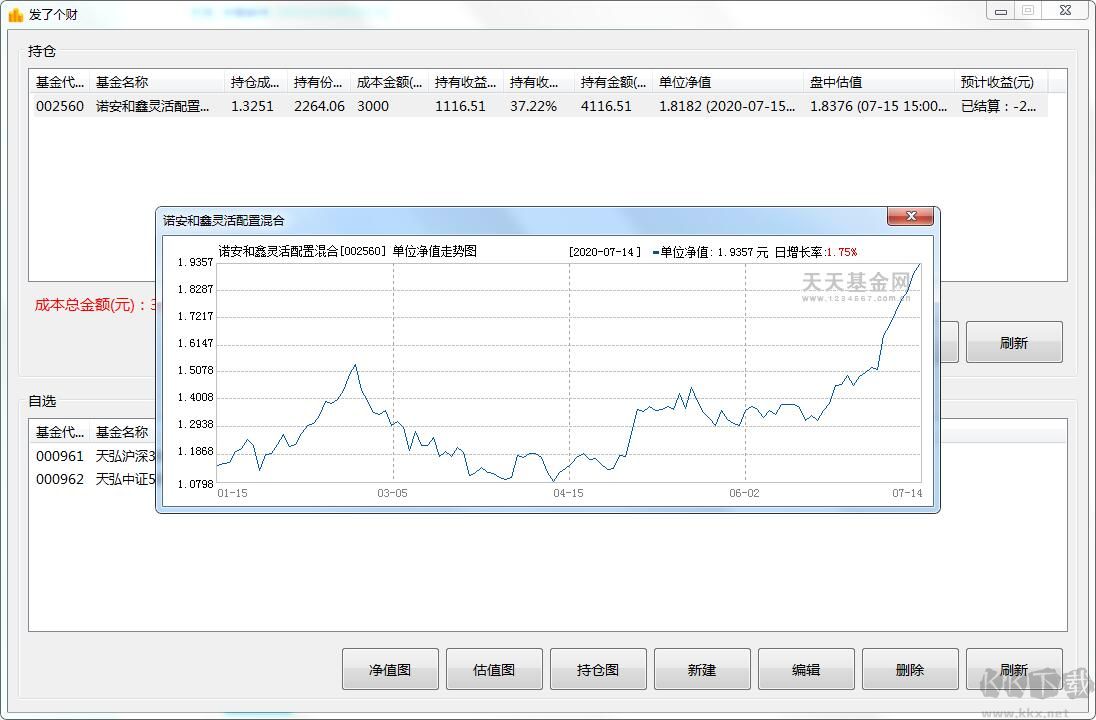Show the 持仓图 view
Screen dimensions: 1096x720
pyautogui.click(x=598, y=669)
